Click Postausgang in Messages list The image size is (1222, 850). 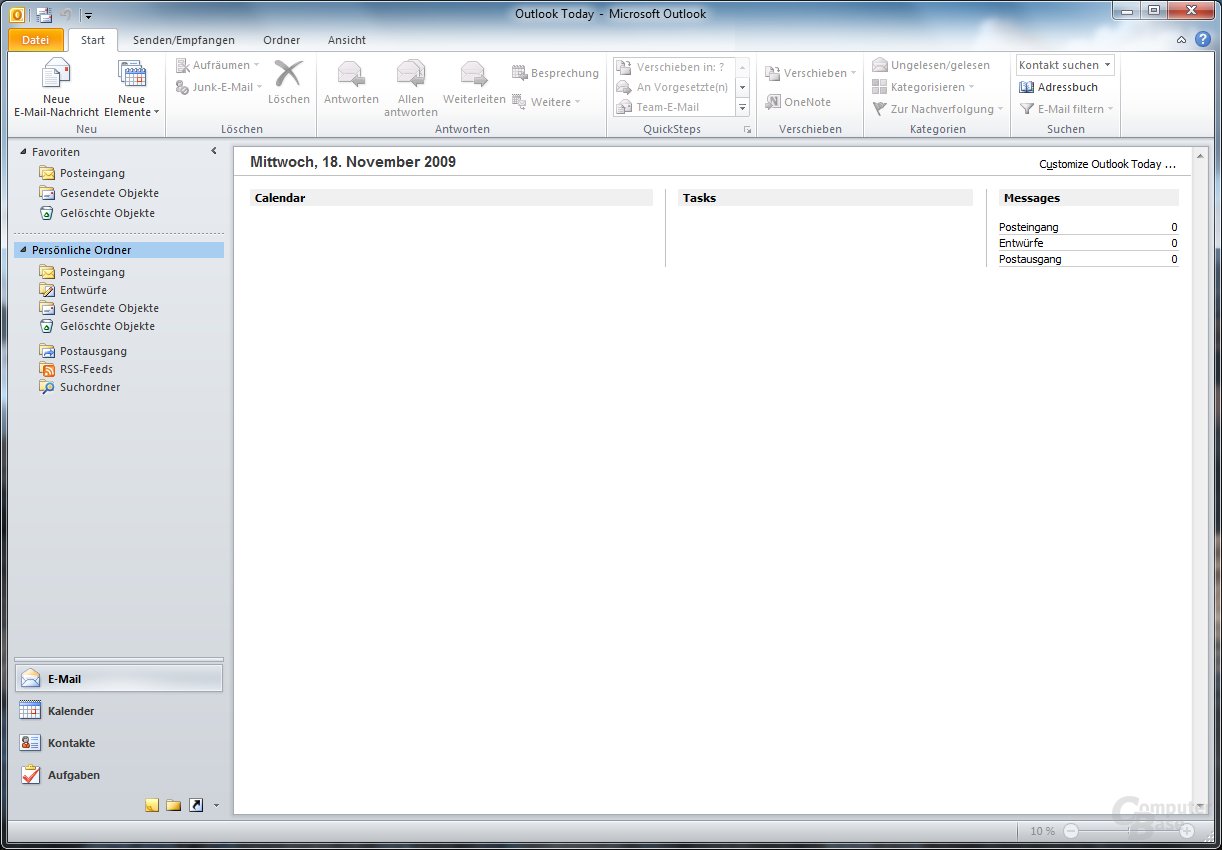coord(1030,259)
